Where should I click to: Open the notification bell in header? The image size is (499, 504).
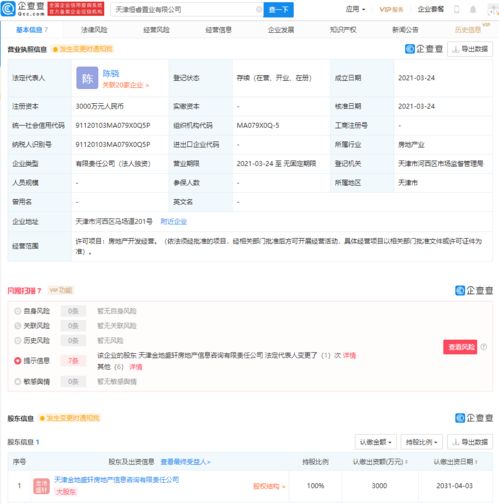tap(473, 9)
